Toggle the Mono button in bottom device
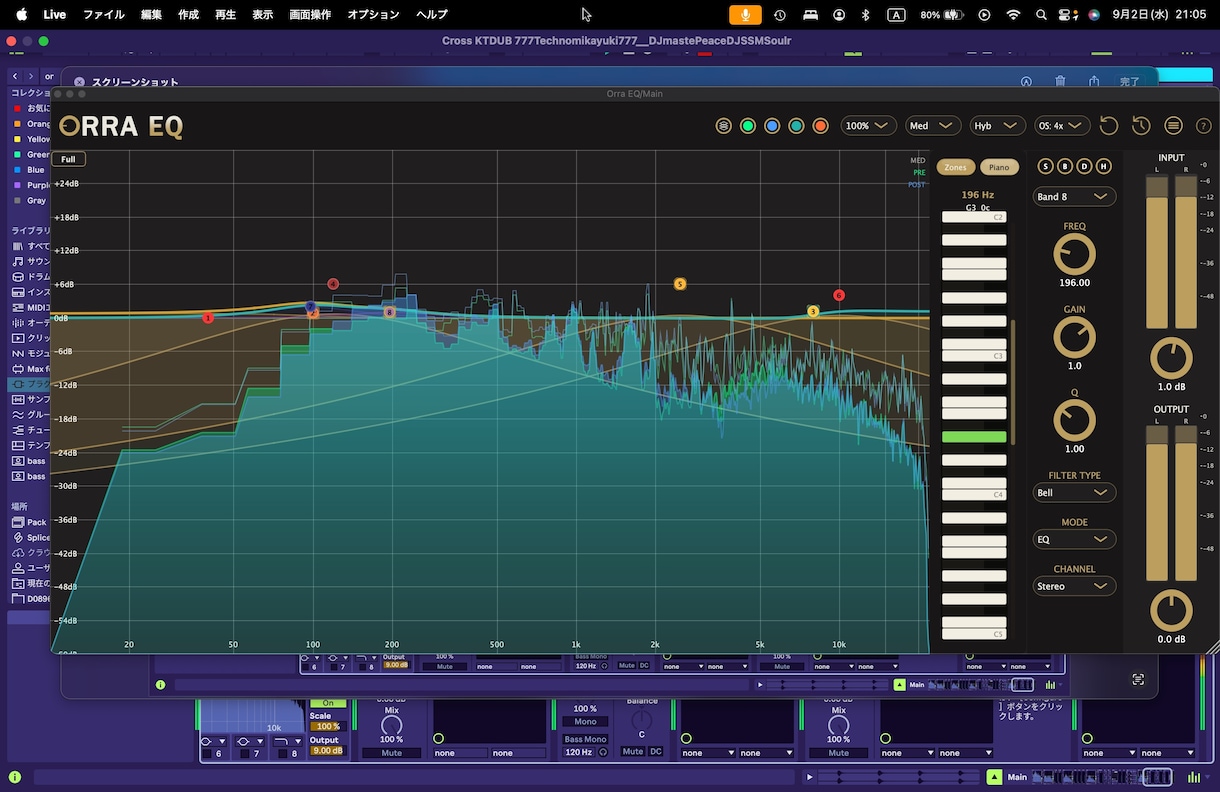Viewport: 1220px width, 792px height. [x=585, y=721]
